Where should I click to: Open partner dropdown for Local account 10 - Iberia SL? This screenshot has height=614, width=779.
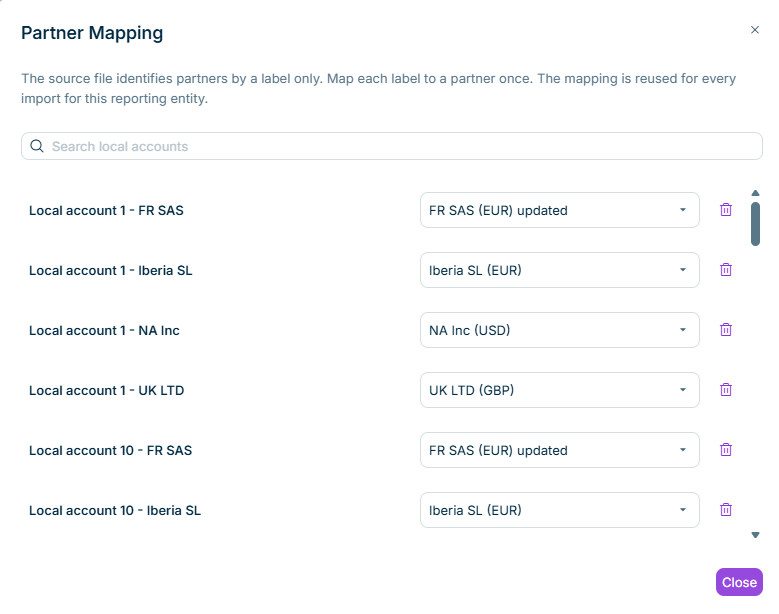[x=559, y=511]
